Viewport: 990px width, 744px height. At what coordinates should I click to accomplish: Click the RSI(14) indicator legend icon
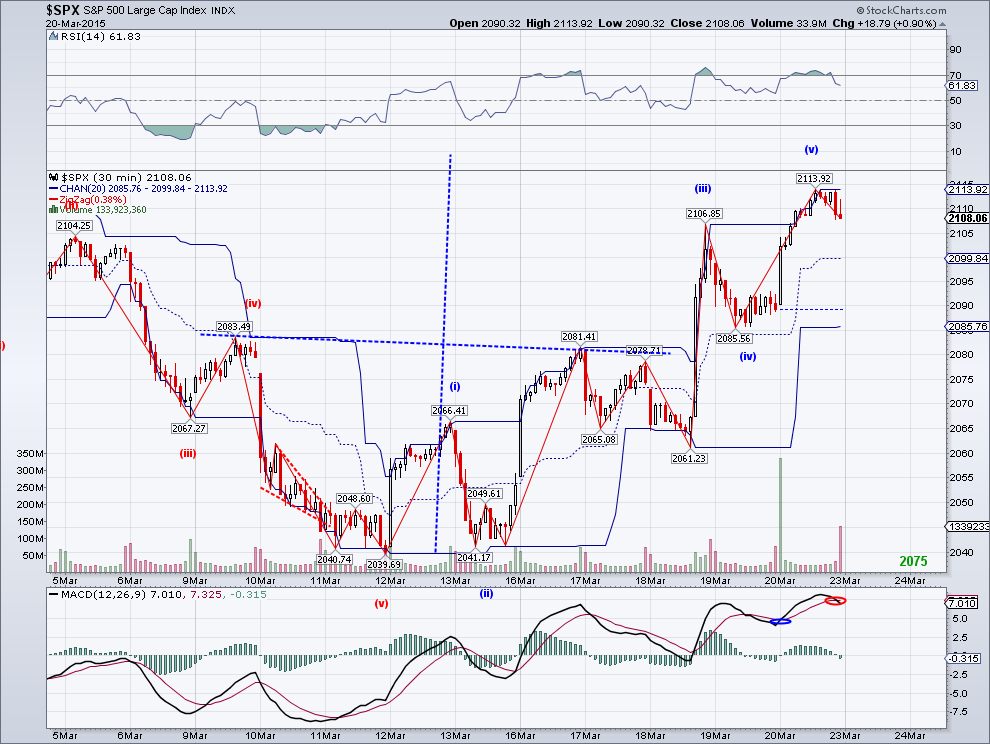tap(54, 37)
